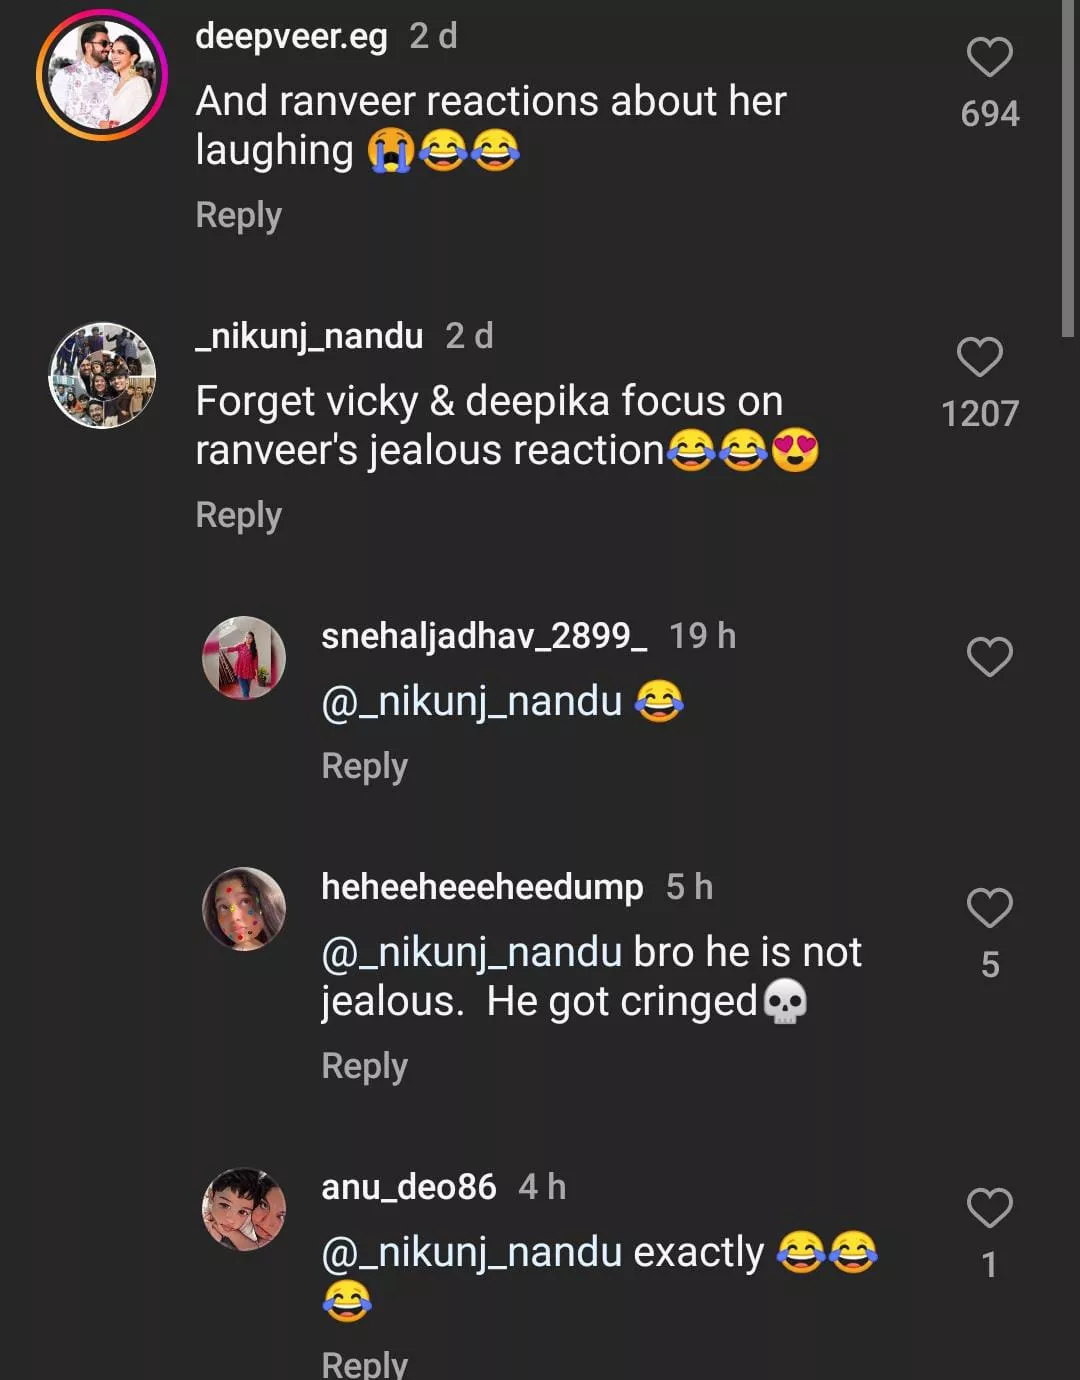Open _nikunj_nandu's profile picture

[x=102, y=375]
